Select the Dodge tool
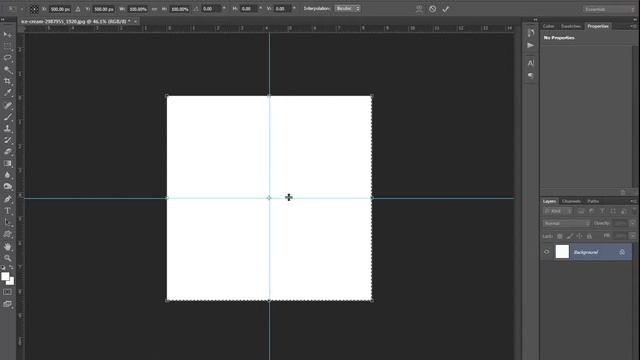640x360 pixels. pyautogui.click(x=7, y=187)
